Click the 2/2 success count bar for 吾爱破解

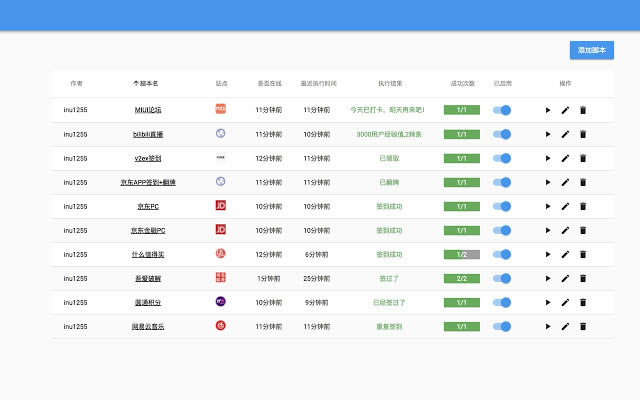click(x=462, y=279)
